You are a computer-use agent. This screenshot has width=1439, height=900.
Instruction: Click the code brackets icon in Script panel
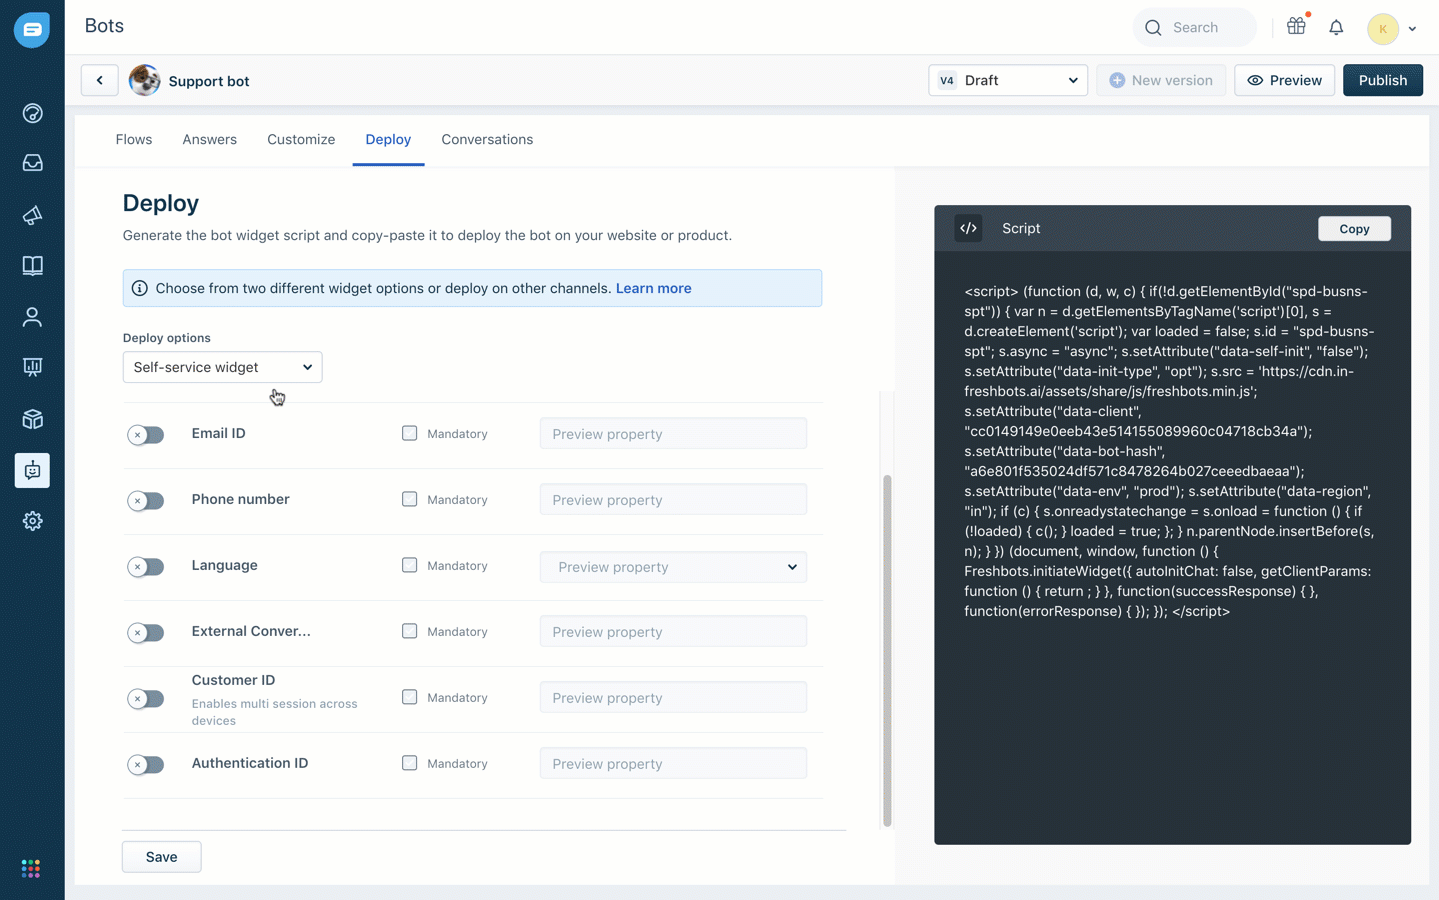(x=968, y=228)
